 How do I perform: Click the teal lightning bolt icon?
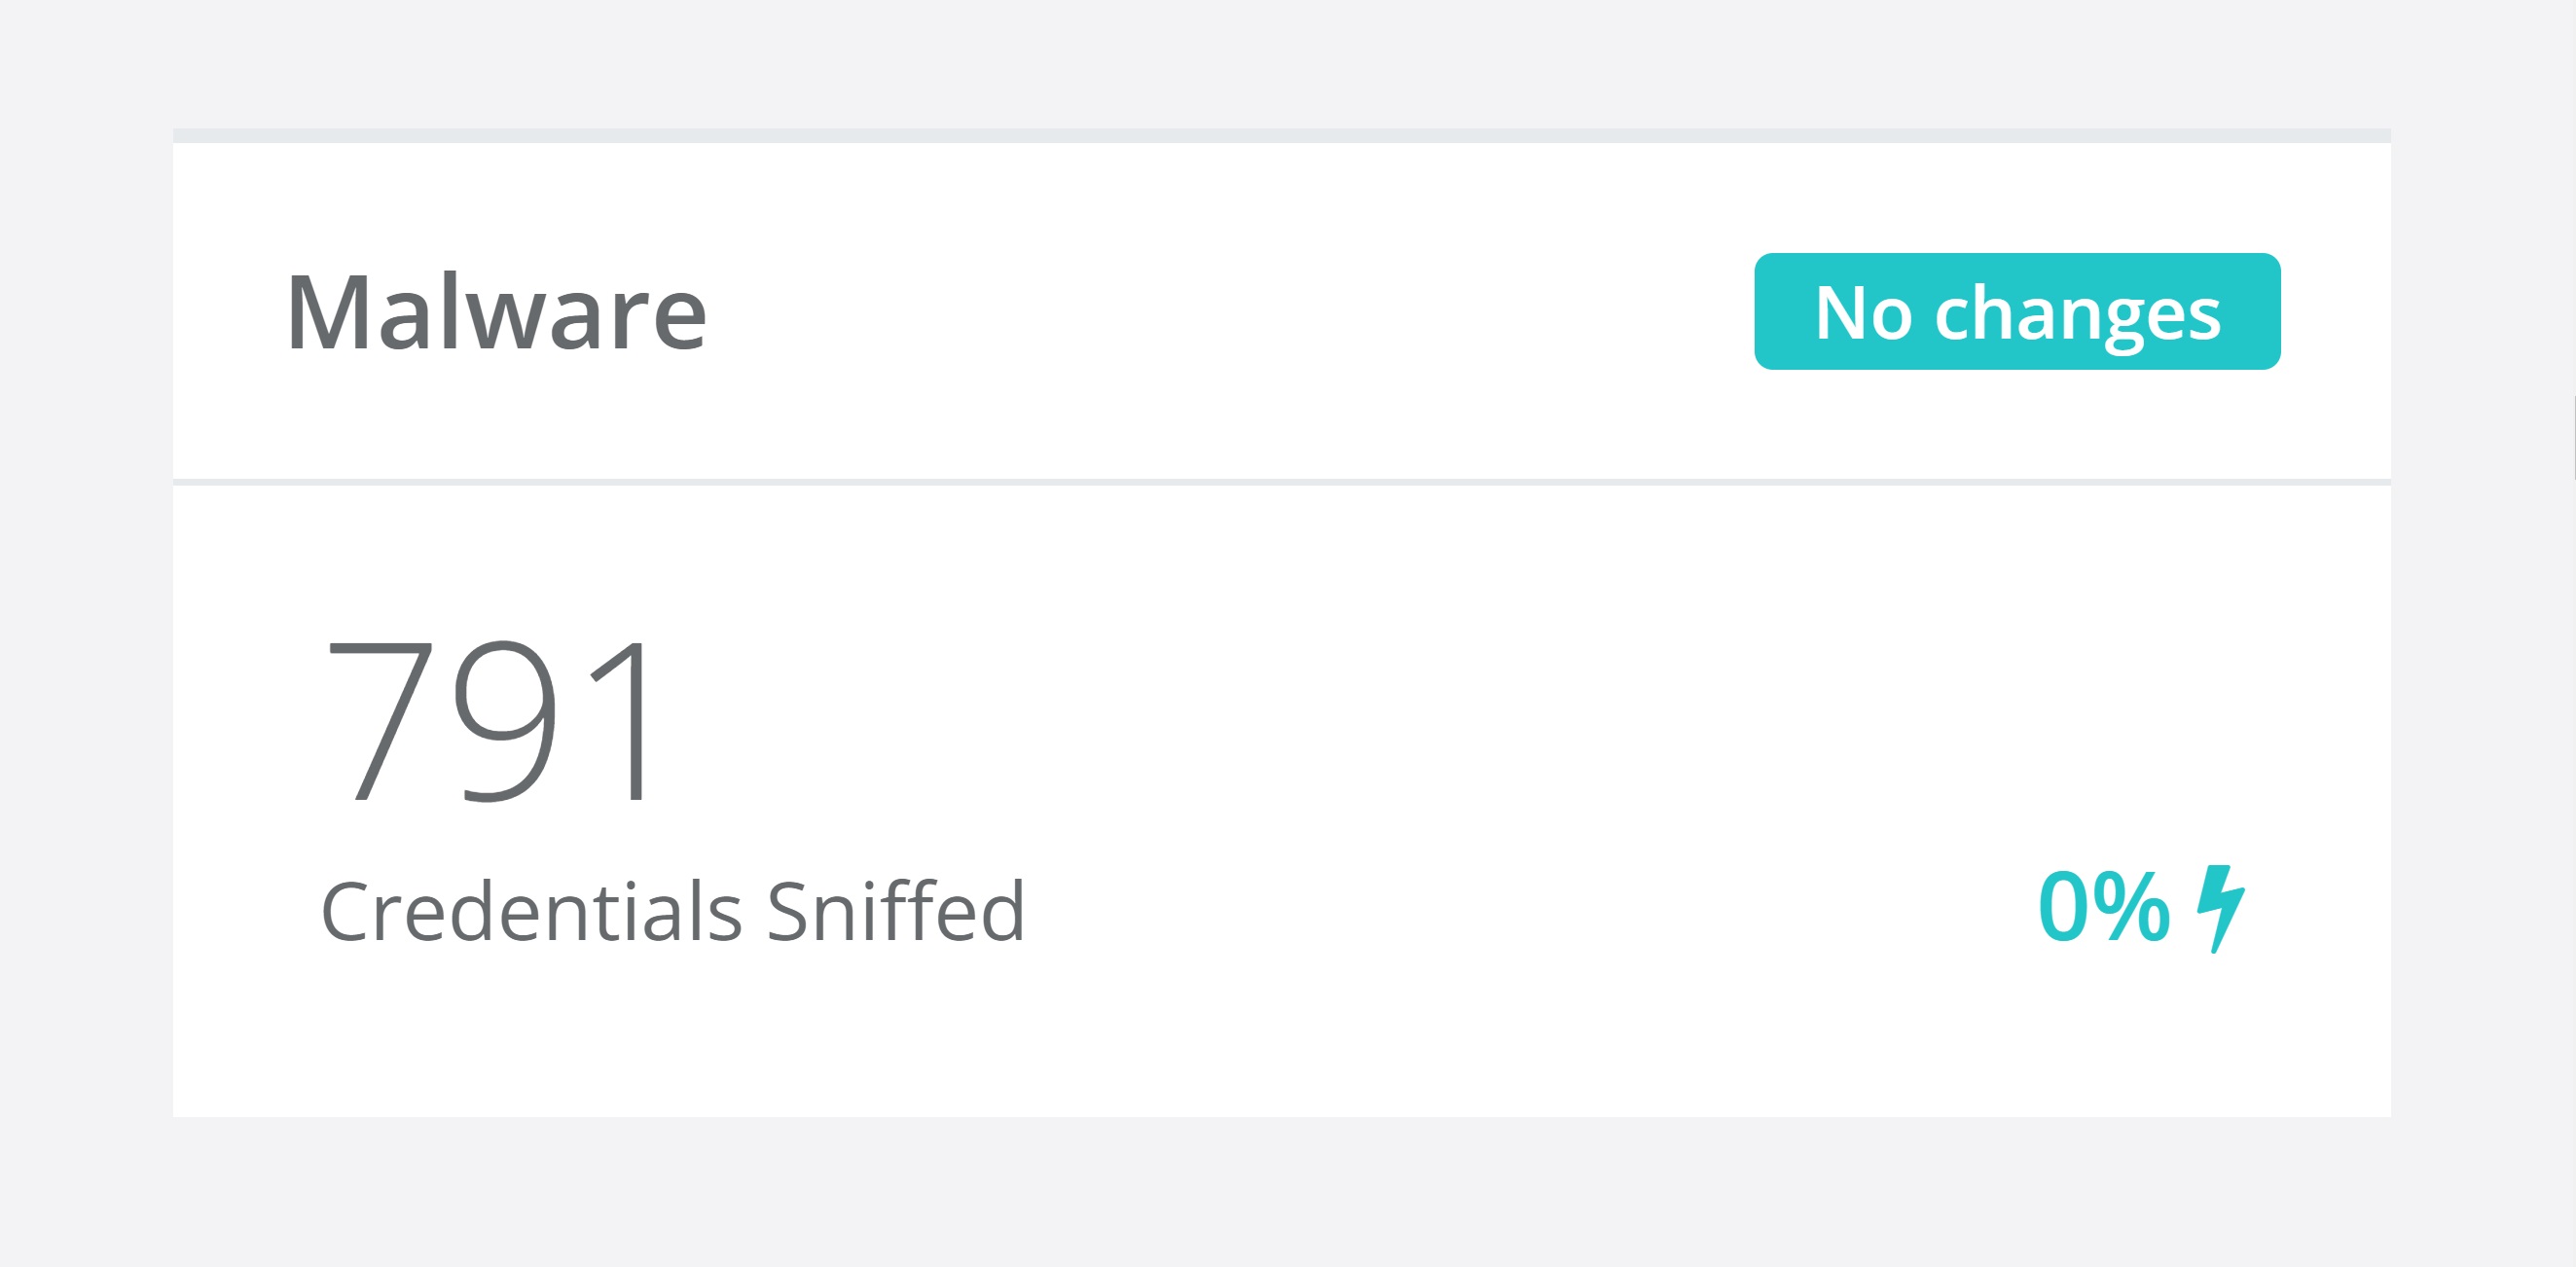[2220, 907]
